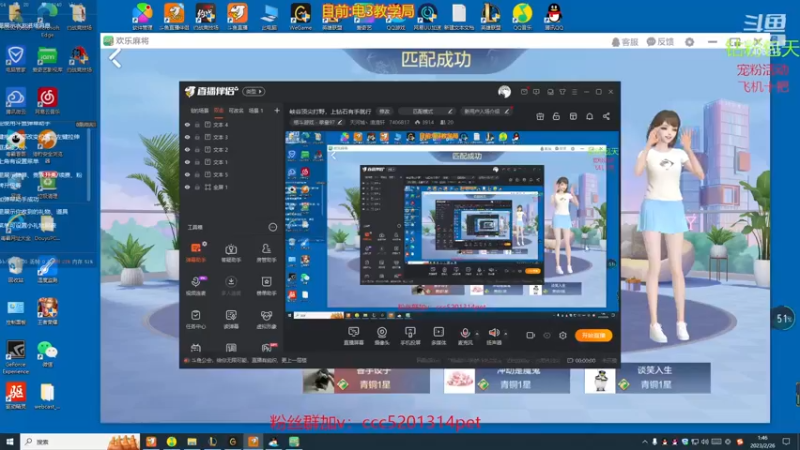Expand speaker volume options arrow
The image size is (800, 450).
(x=506, y=334)
